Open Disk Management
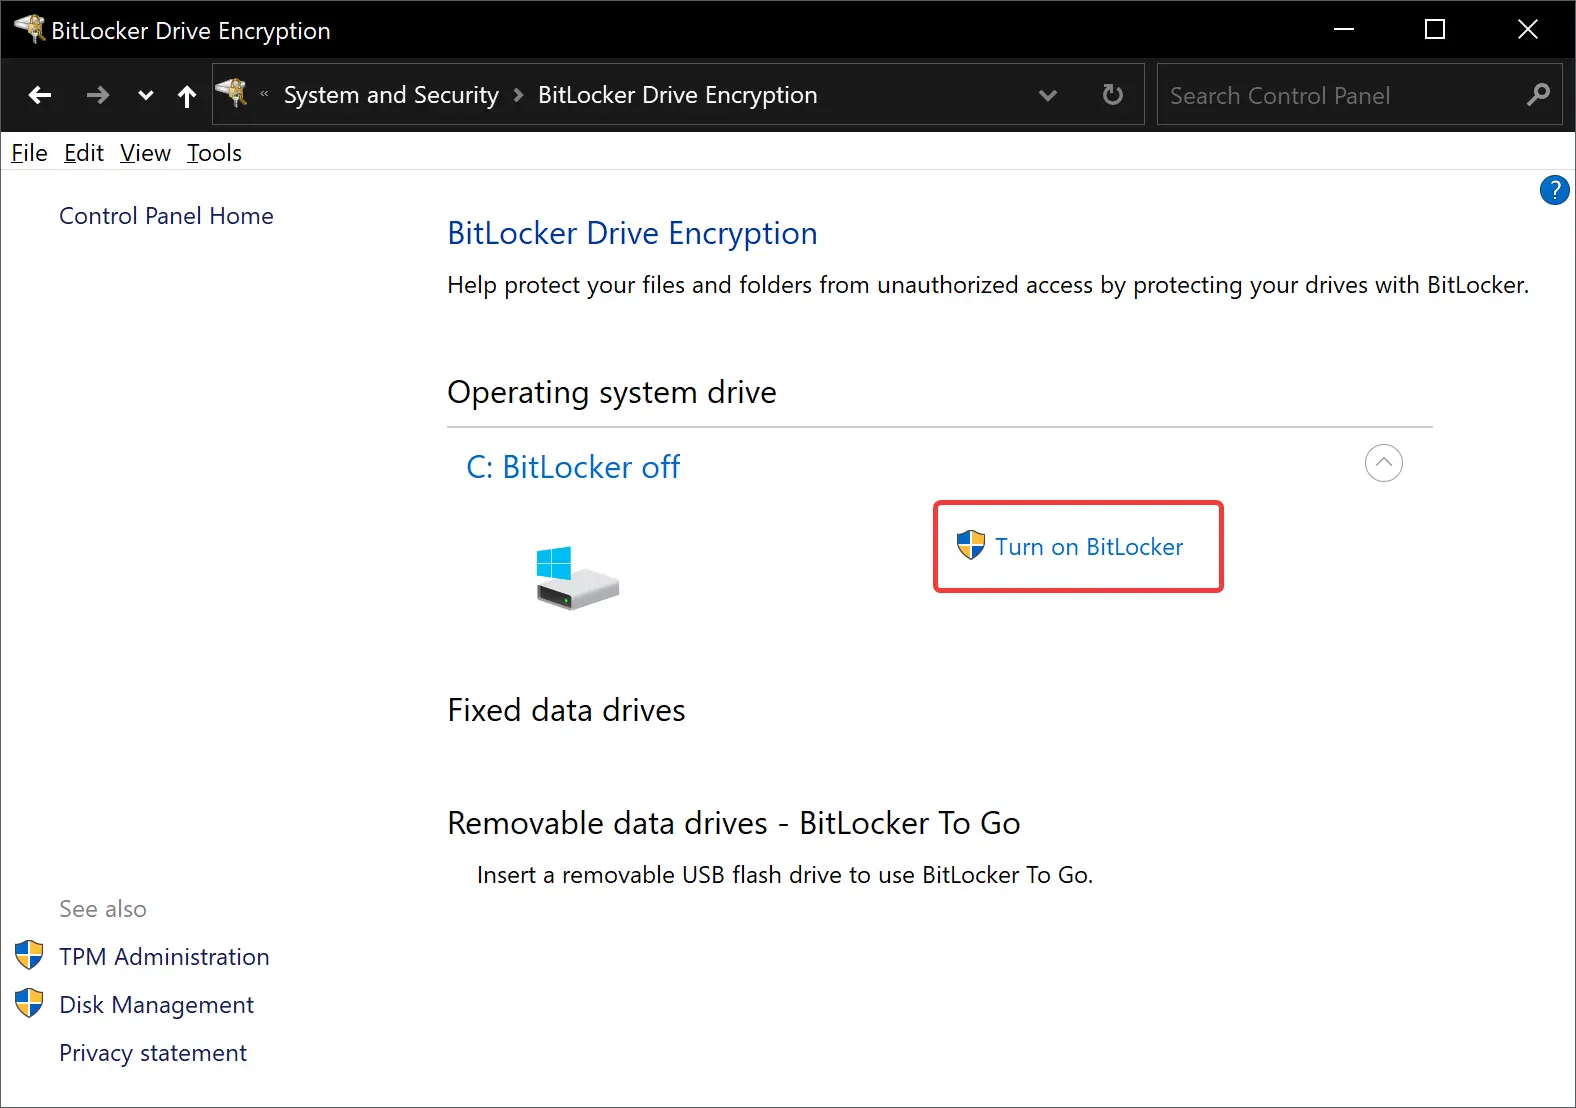 (156, 1005)
